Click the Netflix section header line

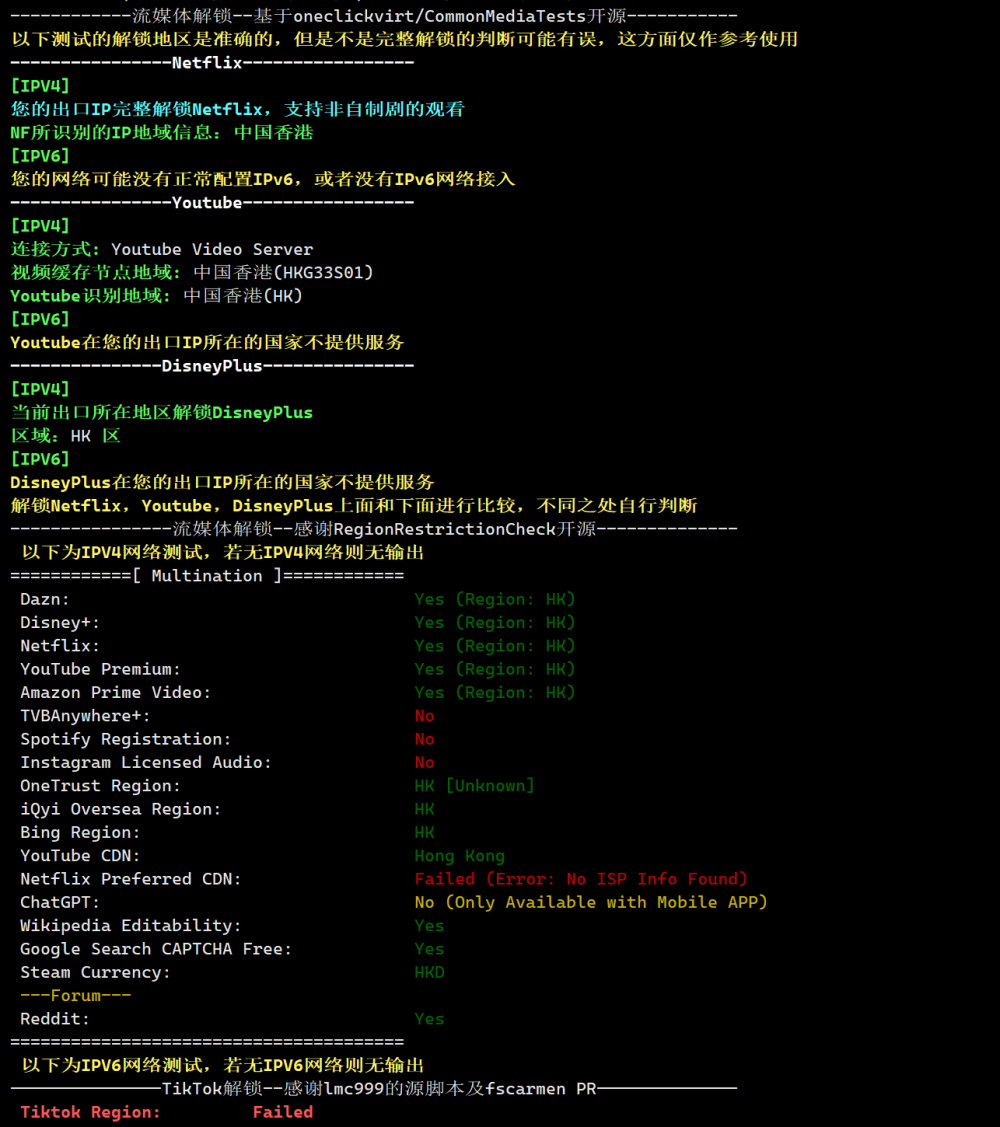[x=211, y=62]
